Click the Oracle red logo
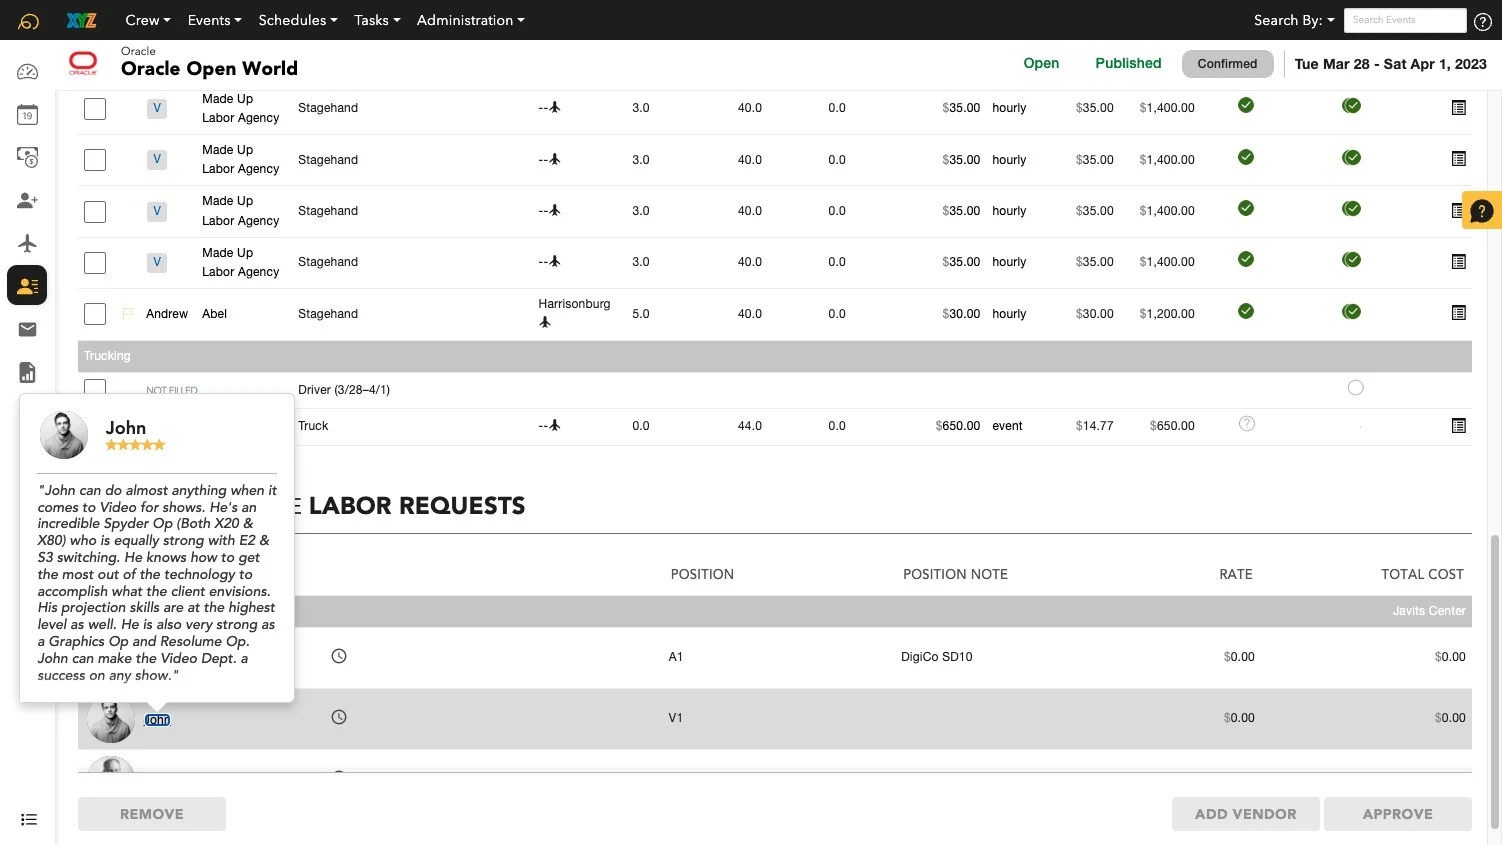 [83, 63]
